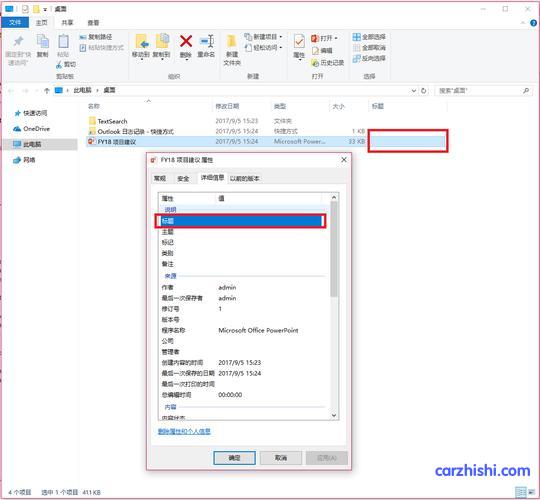Click the Refresh icon beside address bar
The height and width of the screenshot is (500, 540).
pyautogui.click(x=424, y=91)
